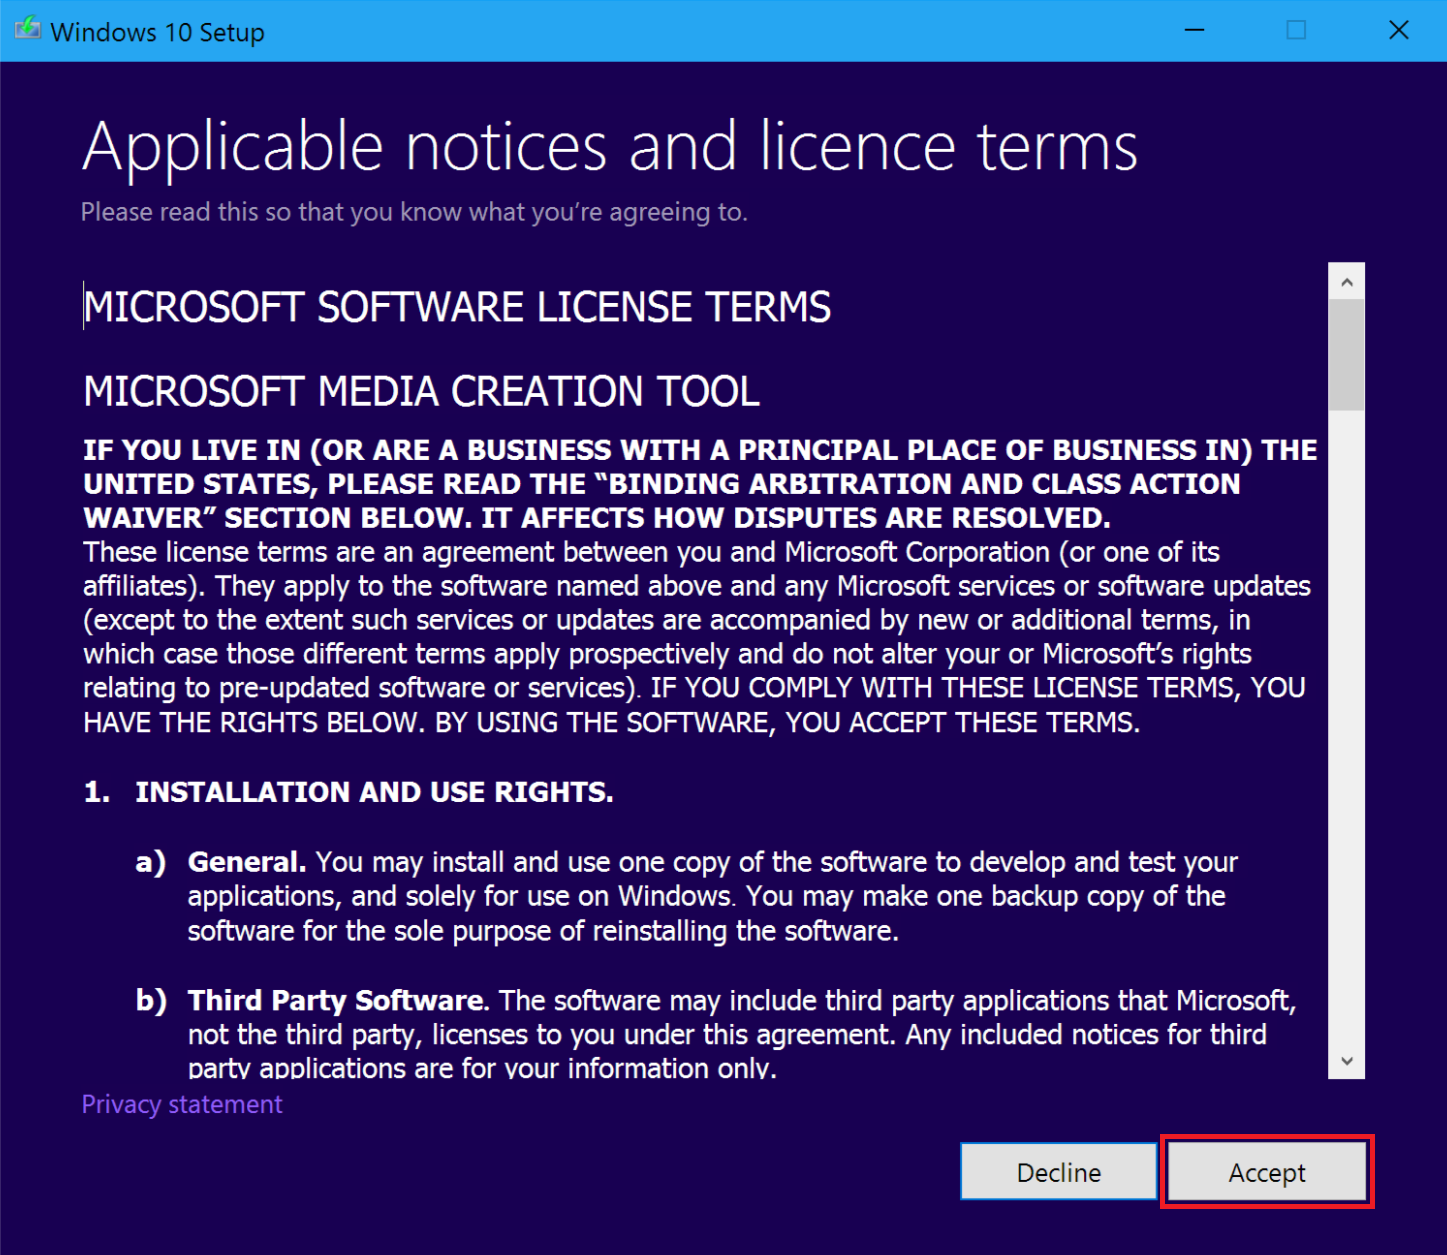Click the Decline button
Image resolution: width=1447 pixels, height=1255 pixels.
tap(1058, 1172)
